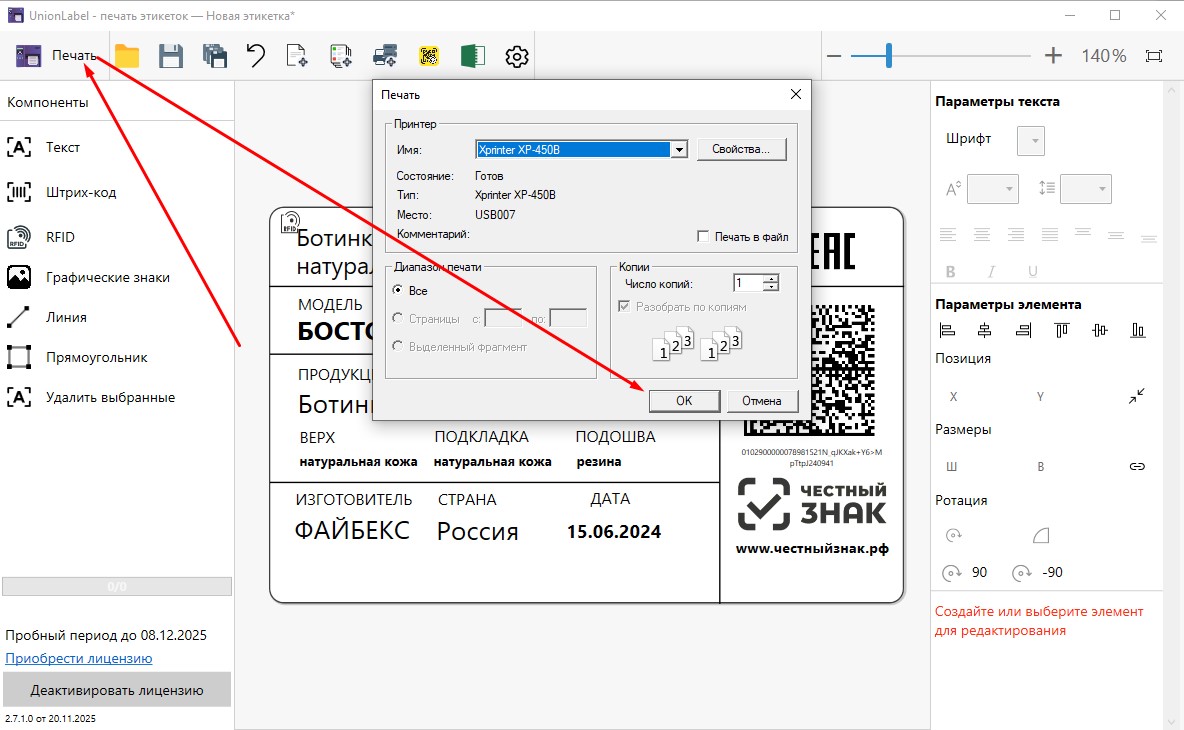This screenshot has width=1184, height=730.
Task: Click the yellow QR code scan icon
Action: pos(429,56)
